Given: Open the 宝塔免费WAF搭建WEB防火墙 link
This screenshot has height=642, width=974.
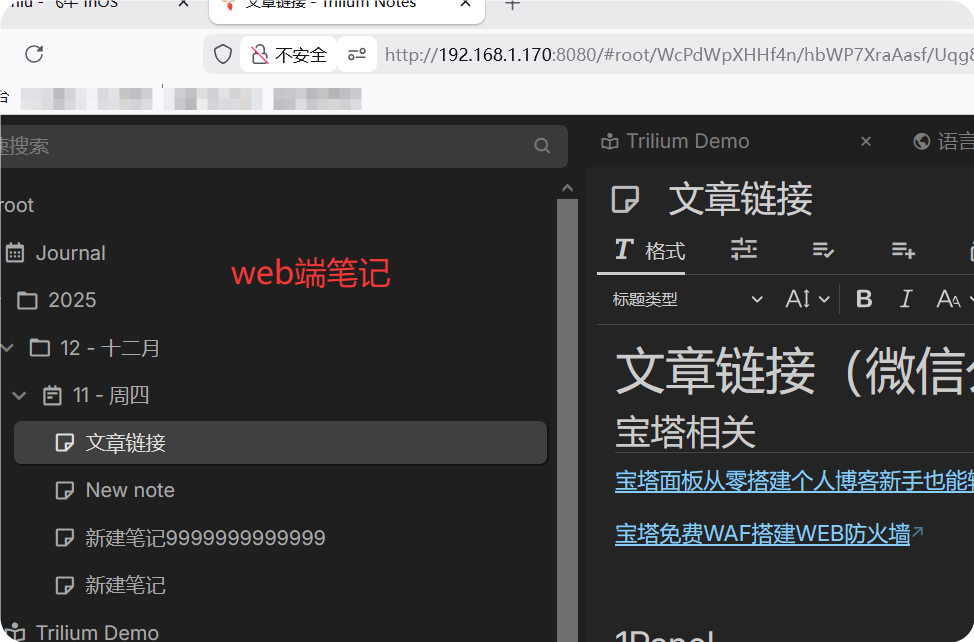Looking at the screenshot, I should click(761, 534).
